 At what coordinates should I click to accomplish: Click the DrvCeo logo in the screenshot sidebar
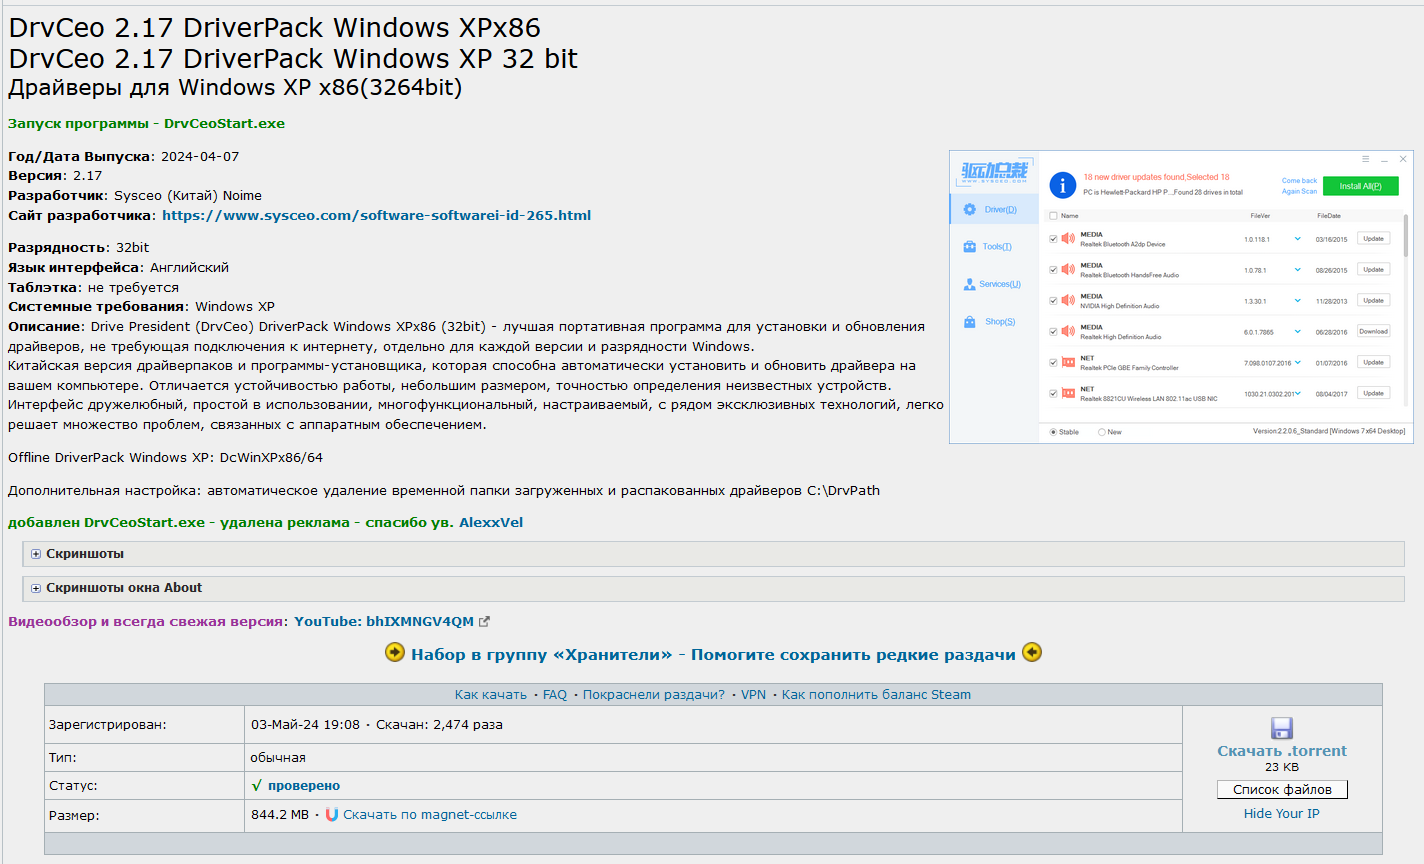994,171
